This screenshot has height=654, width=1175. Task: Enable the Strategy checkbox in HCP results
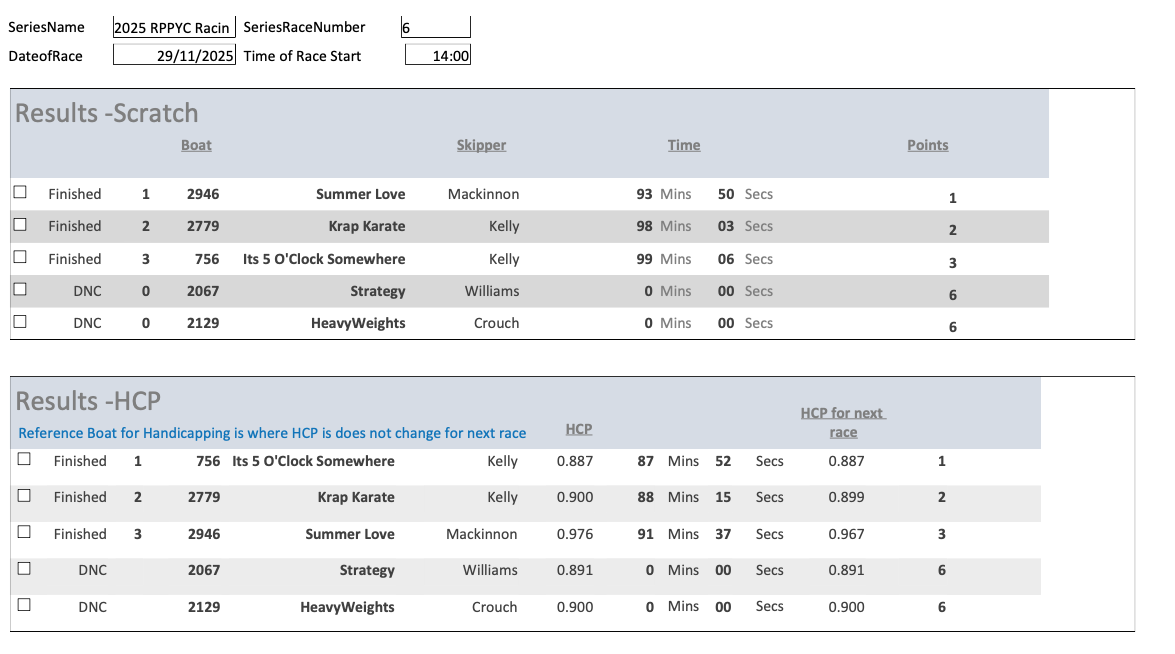24,568
